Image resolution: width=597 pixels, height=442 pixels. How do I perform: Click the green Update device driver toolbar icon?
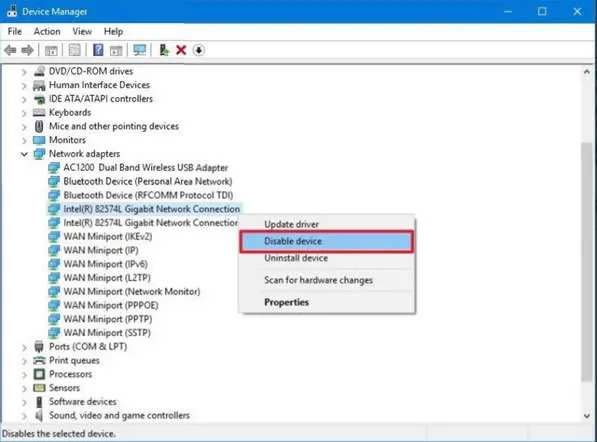click(x=164, y=50)
